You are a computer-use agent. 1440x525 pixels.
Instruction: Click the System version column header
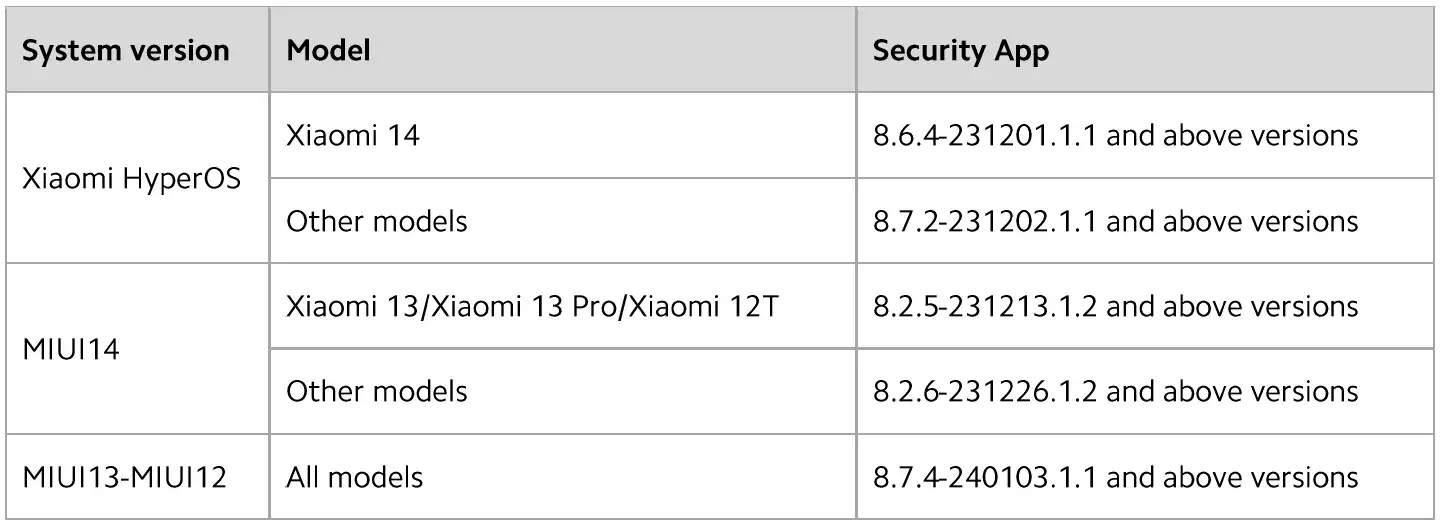136,50
